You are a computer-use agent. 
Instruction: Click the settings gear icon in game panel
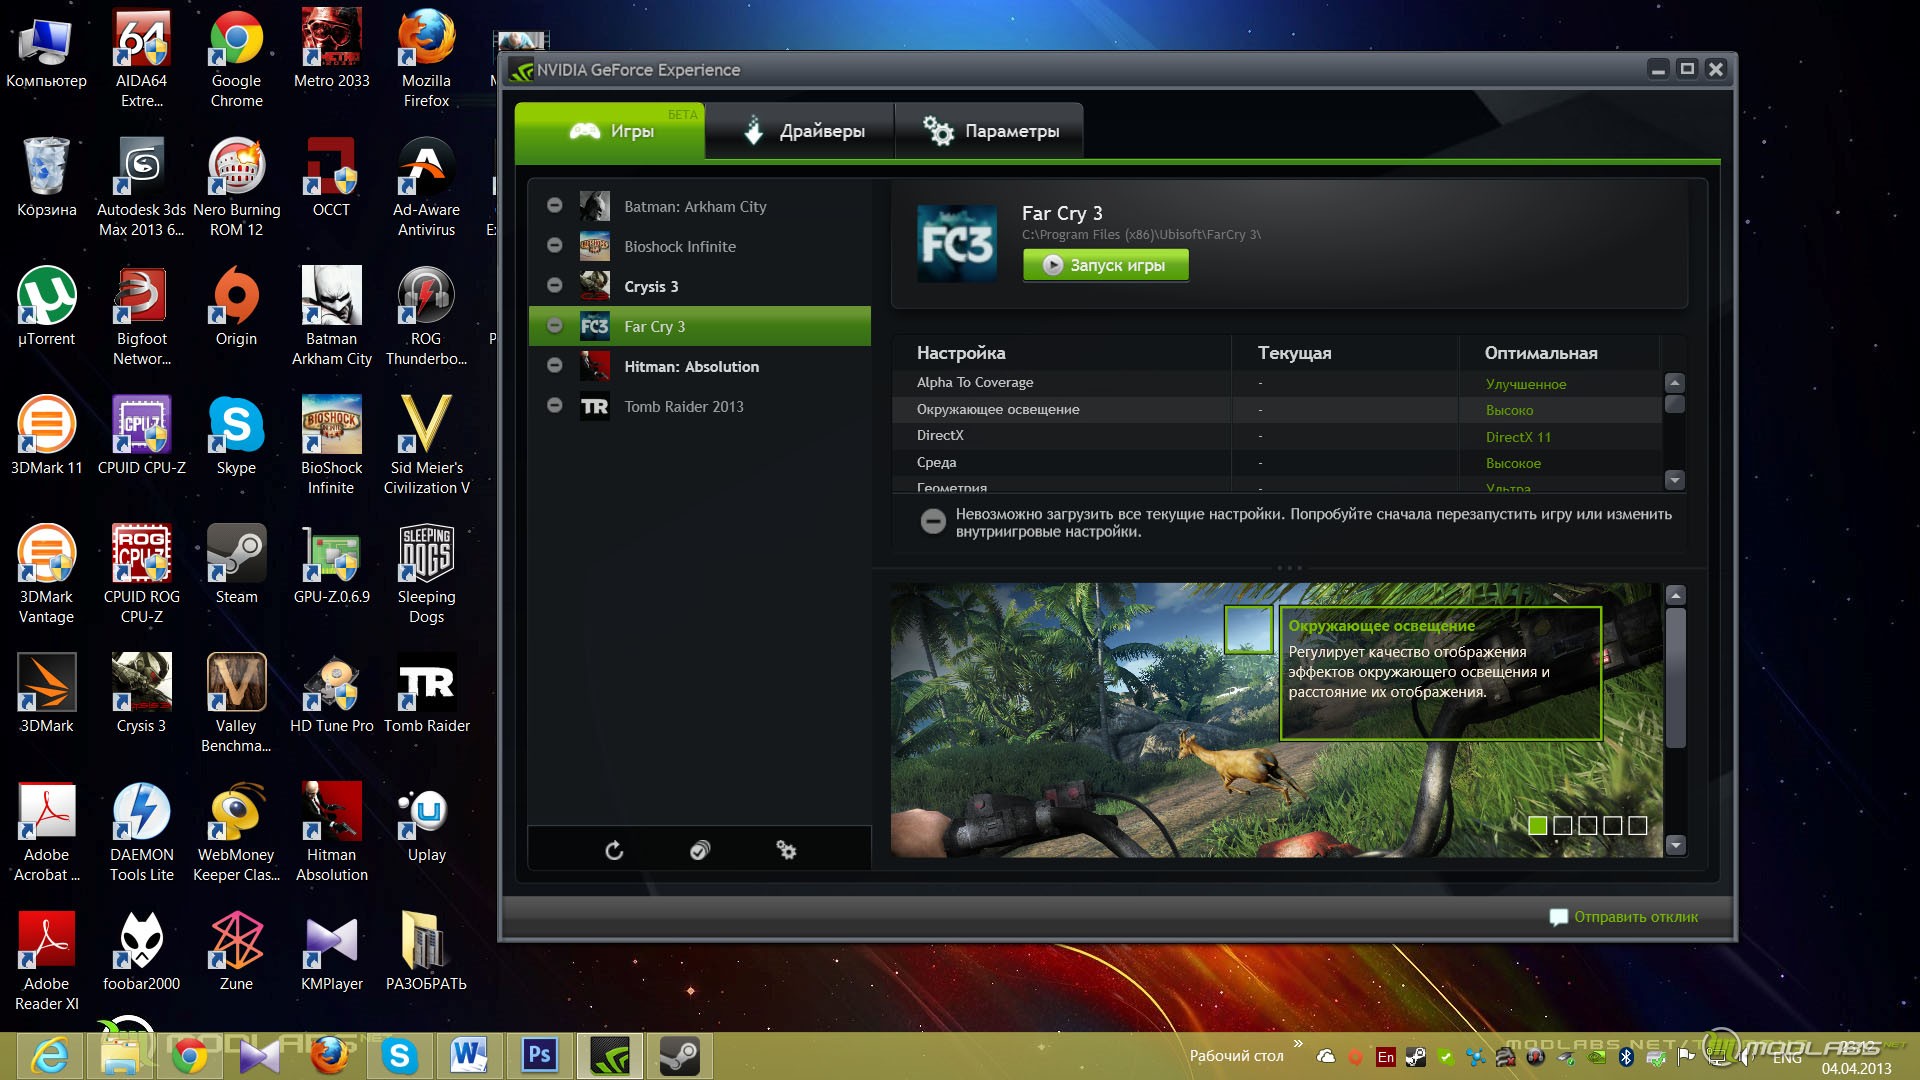(786, 849)
